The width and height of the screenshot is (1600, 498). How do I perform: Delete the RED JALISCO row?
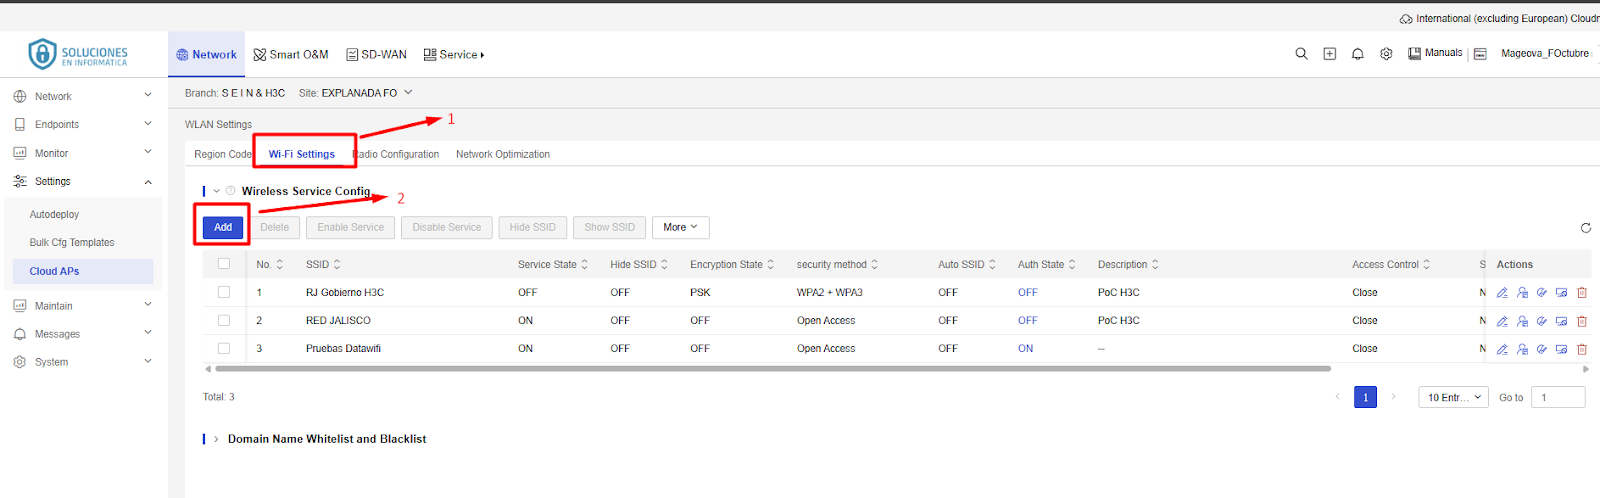tap(1582, 321)
